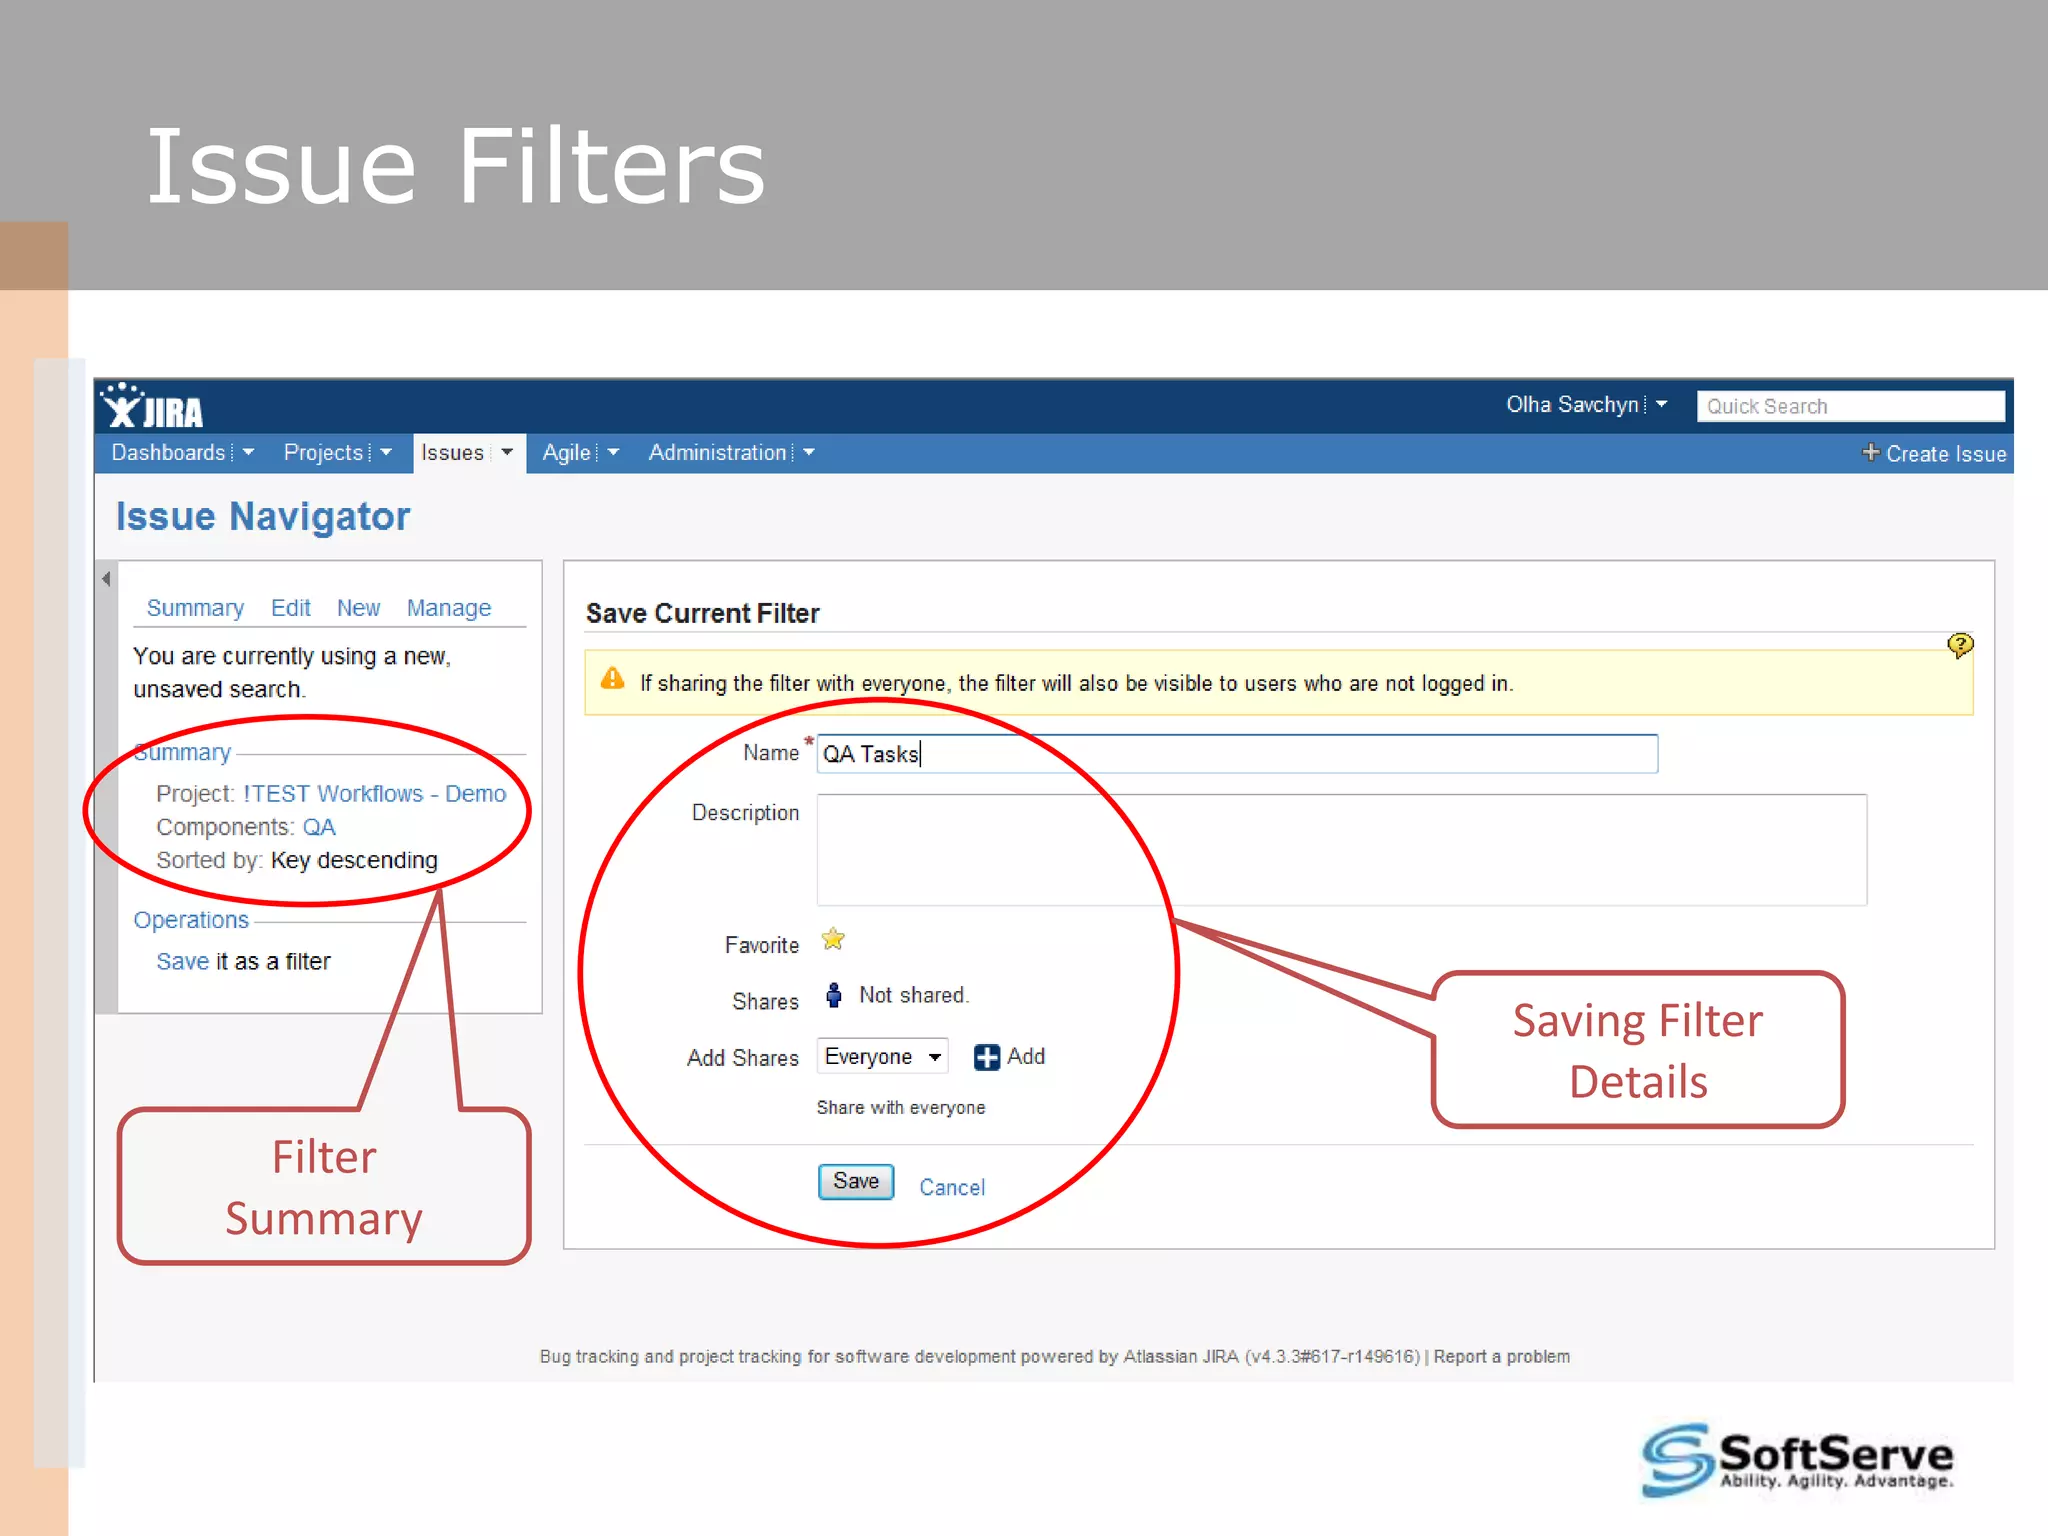Open the Olha Savchyn user menu arrow
The image size is (2048, 1536).
(x=1661, y=405)
